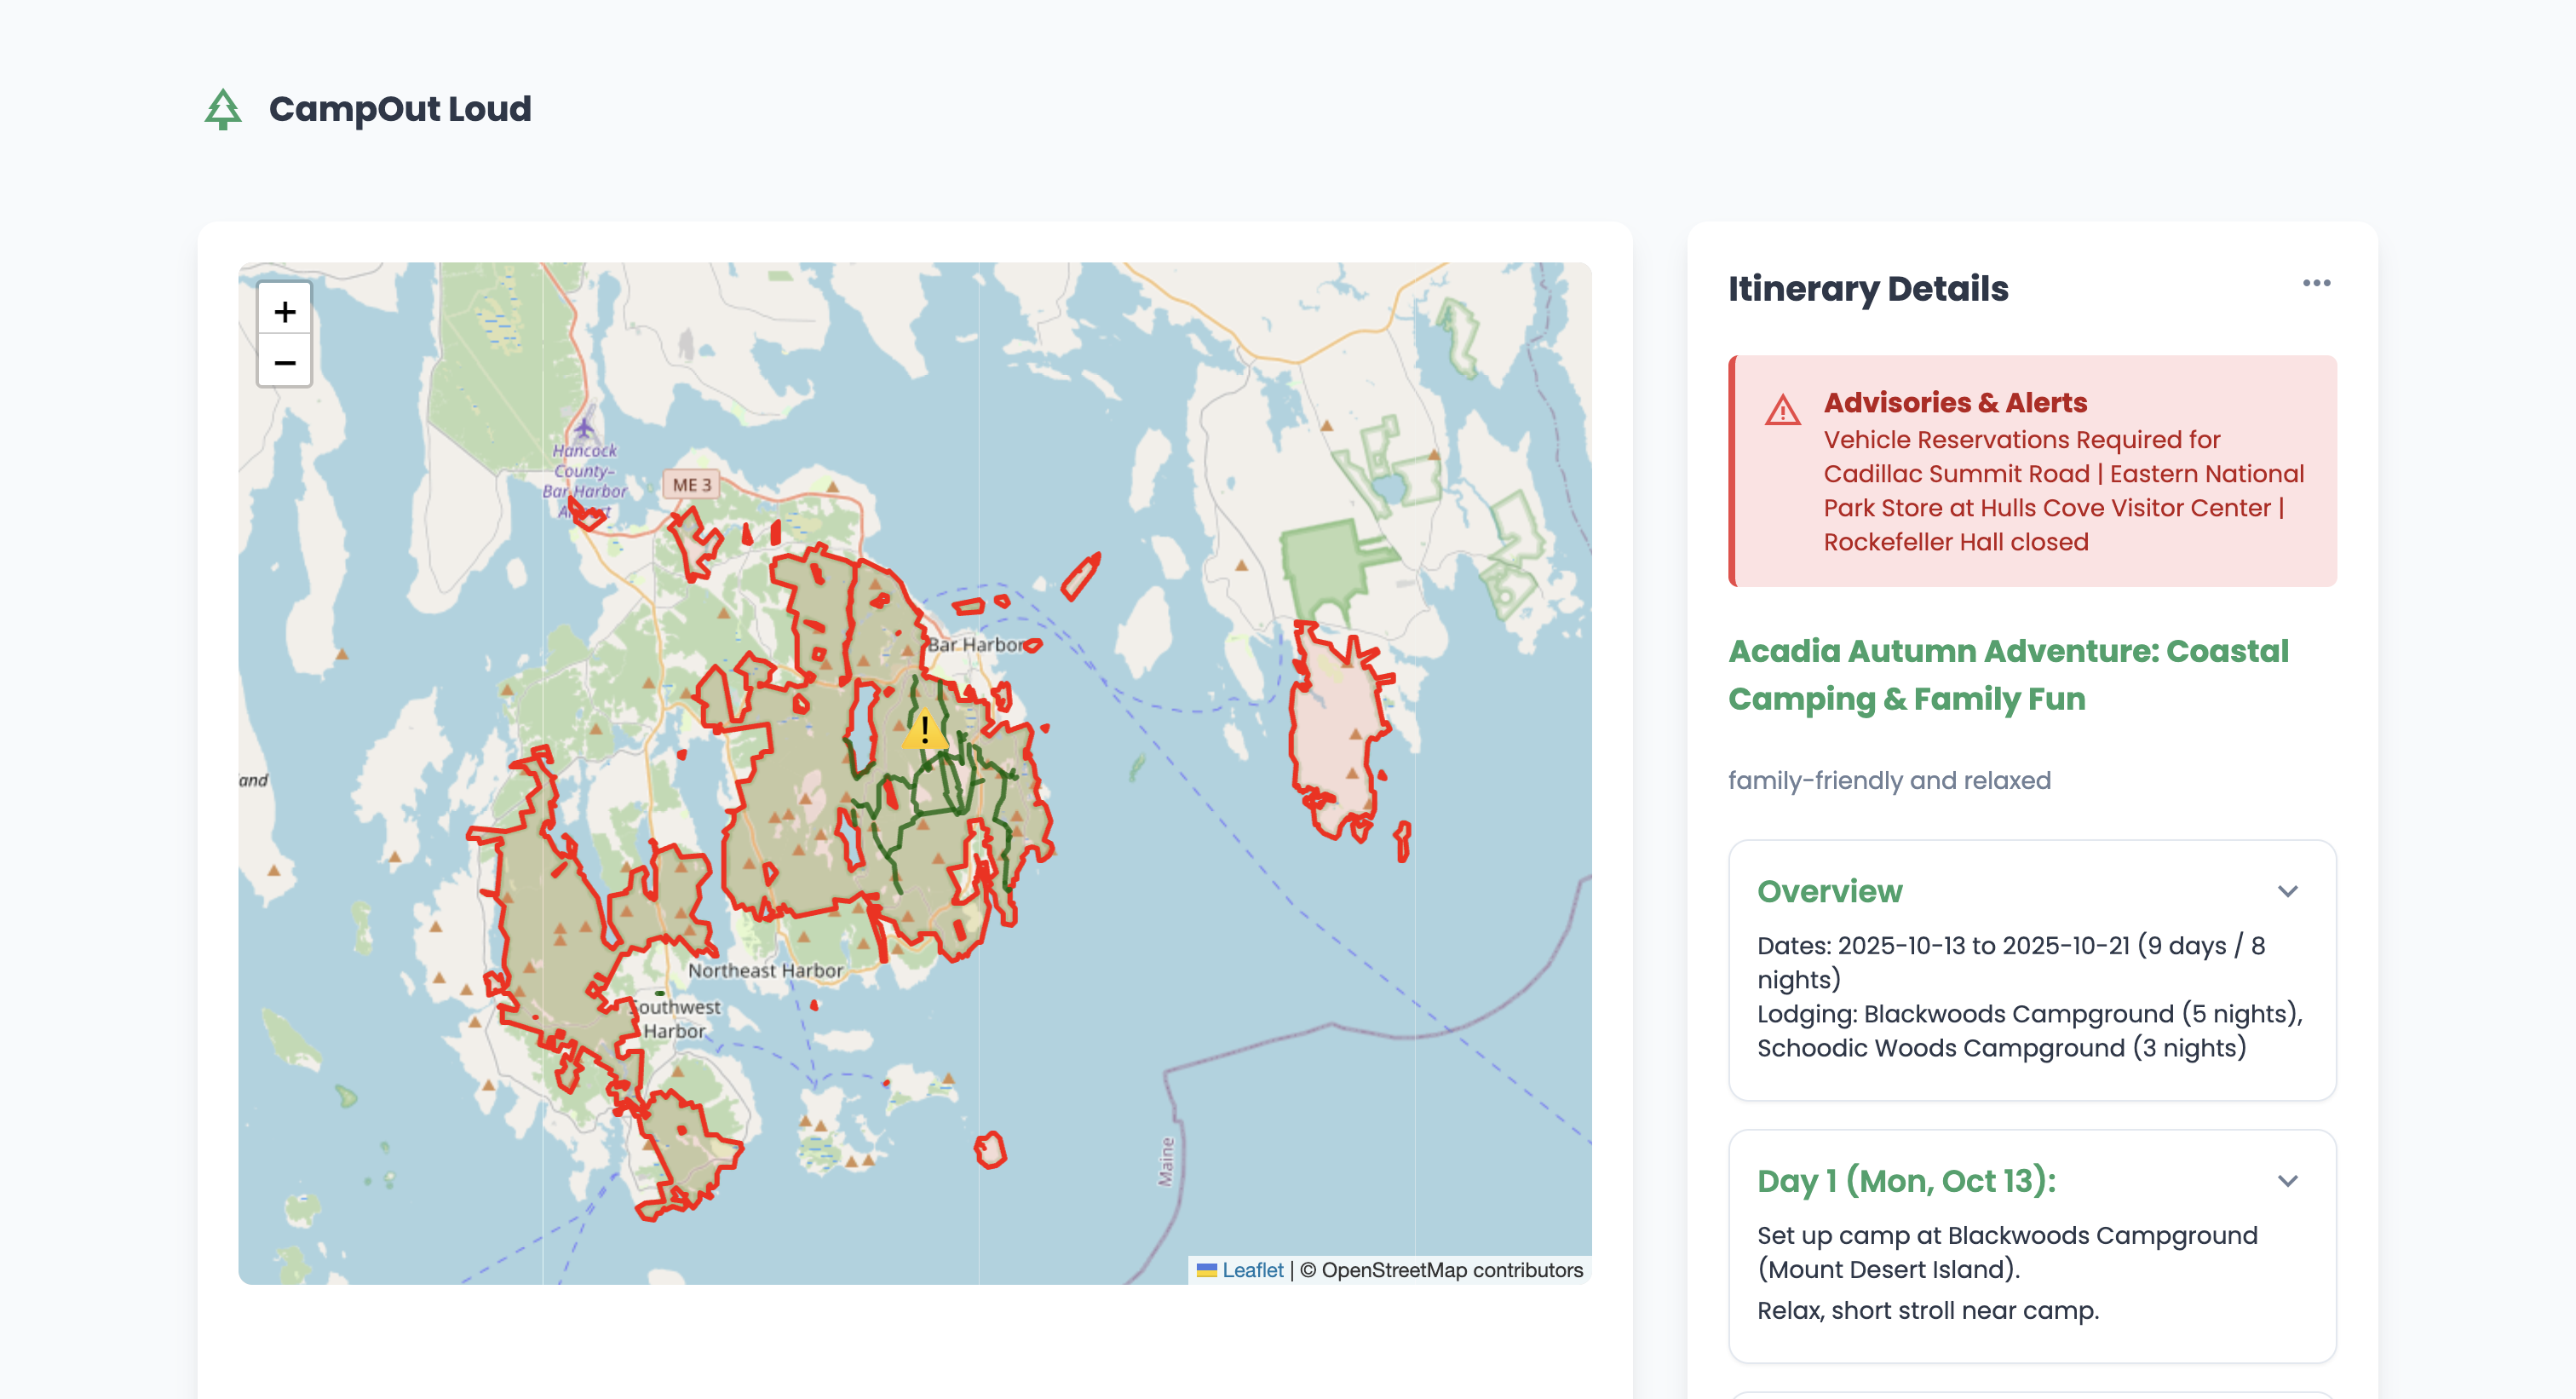Click the Northeast Harbor map label
Screen dimensions: 2576x1399
coord(765,970)
